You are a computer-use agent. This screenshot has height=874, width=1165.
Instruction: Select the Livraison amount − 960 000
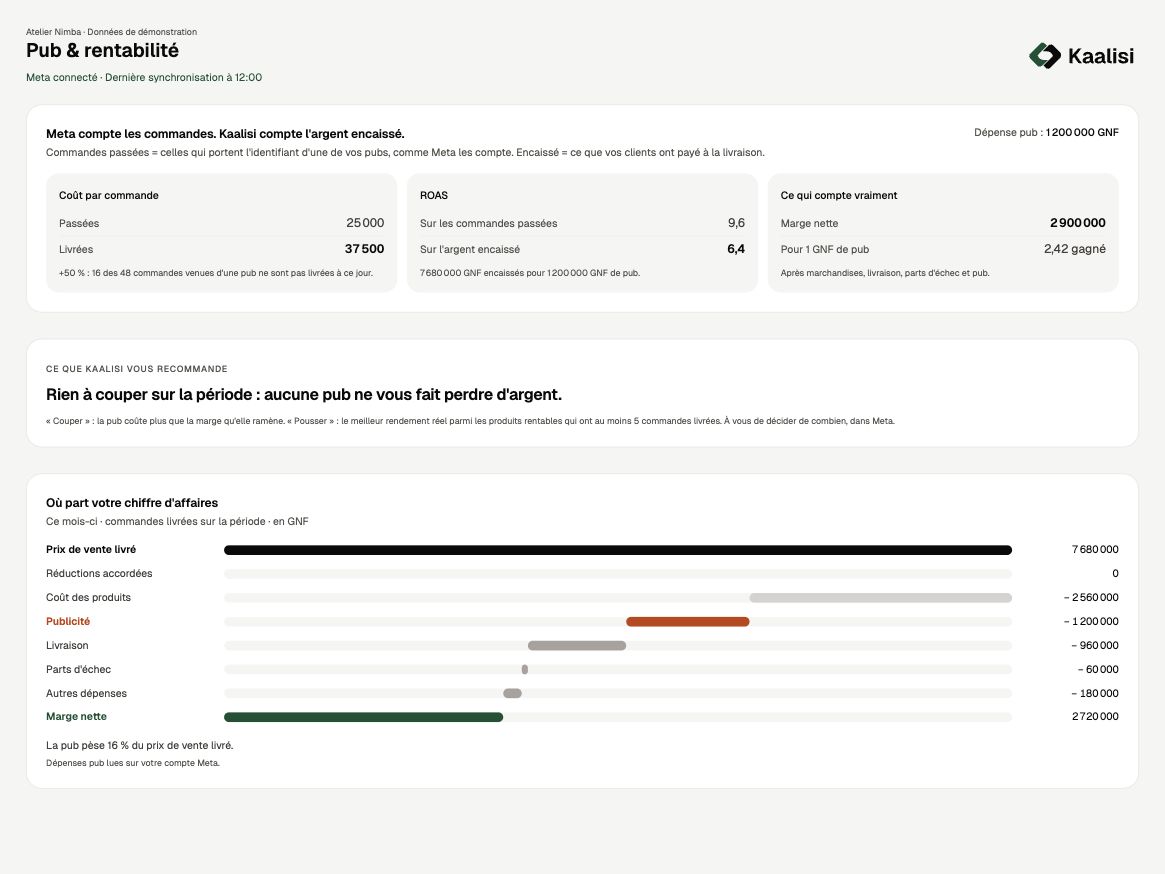1095,646
